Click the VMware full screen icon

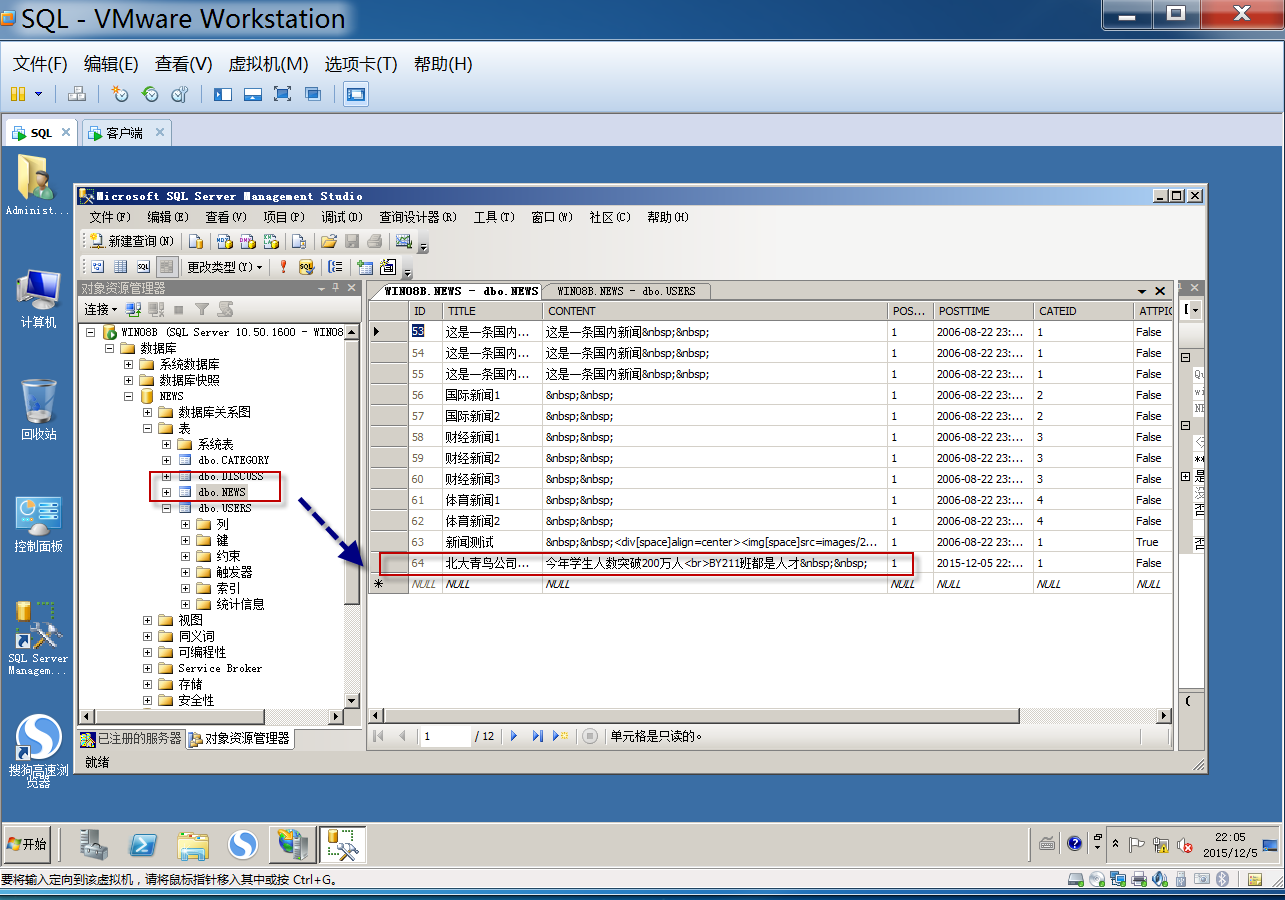[283, 94]
